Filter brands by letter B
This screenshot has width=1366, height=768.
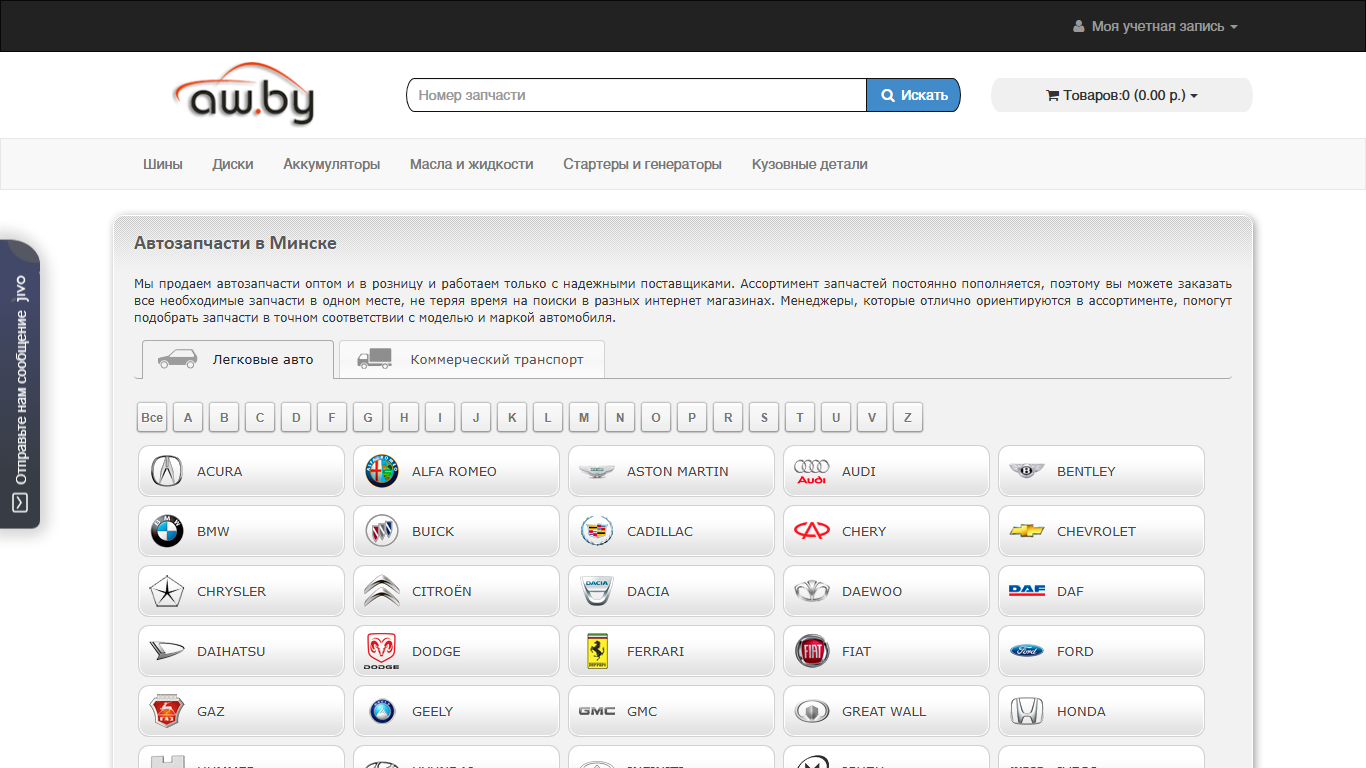click(224, 417)
